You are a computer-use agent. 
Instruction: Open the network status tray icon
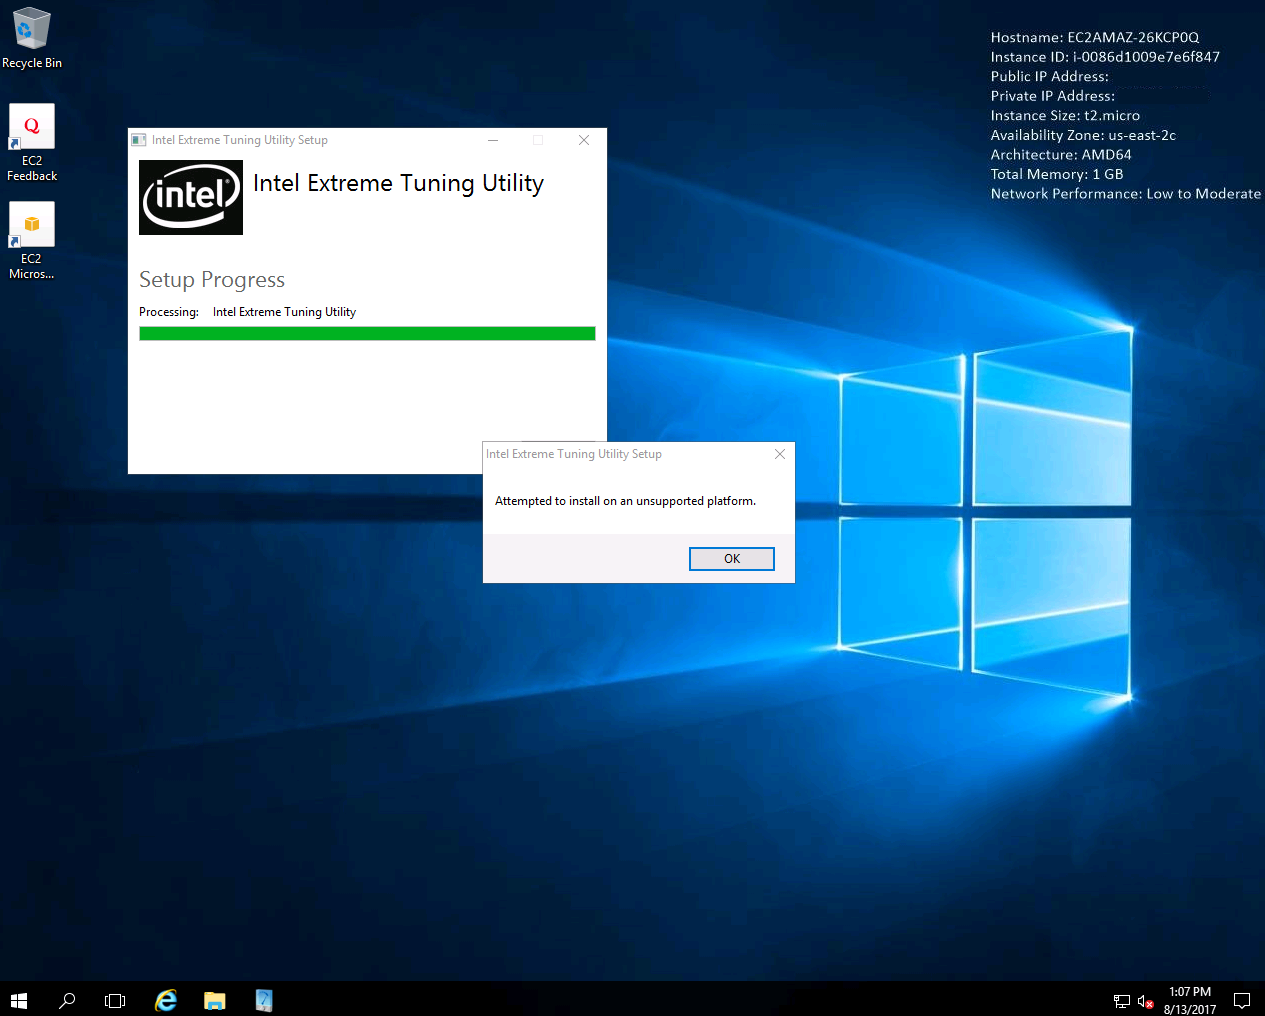(x=1122, y=1001)
